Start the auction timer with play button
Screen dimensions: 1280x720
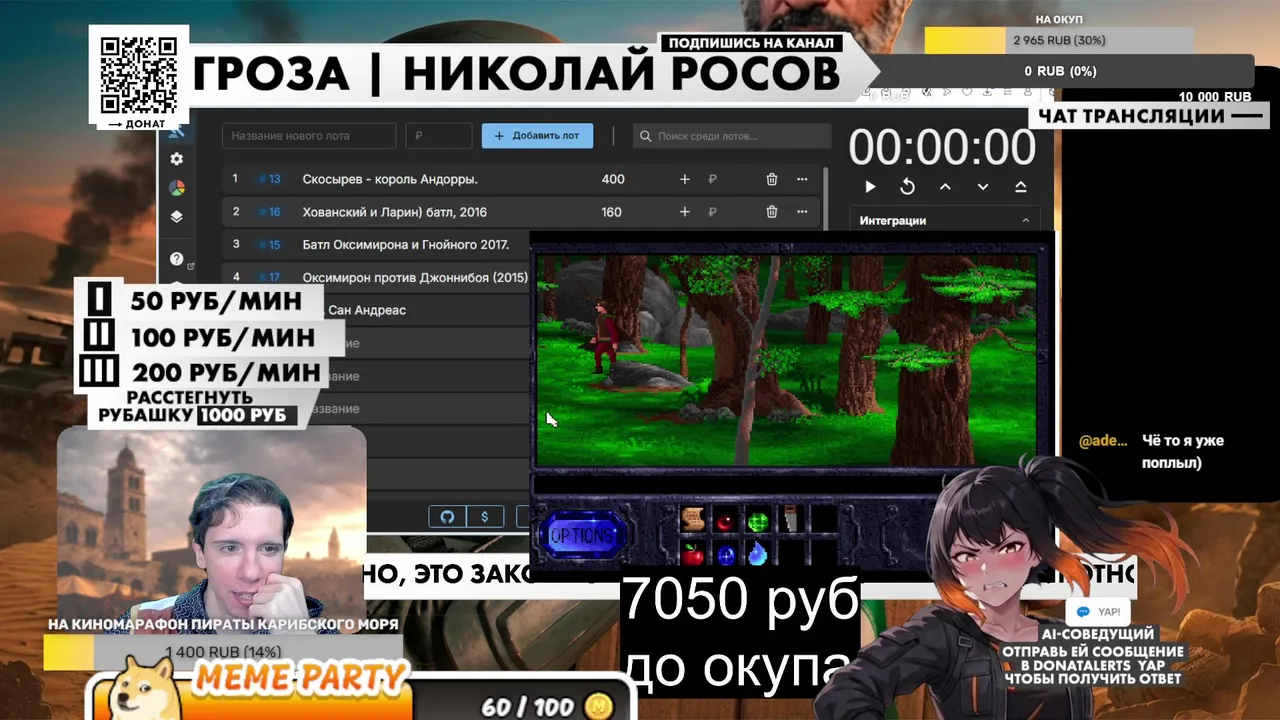click(870, 187)
